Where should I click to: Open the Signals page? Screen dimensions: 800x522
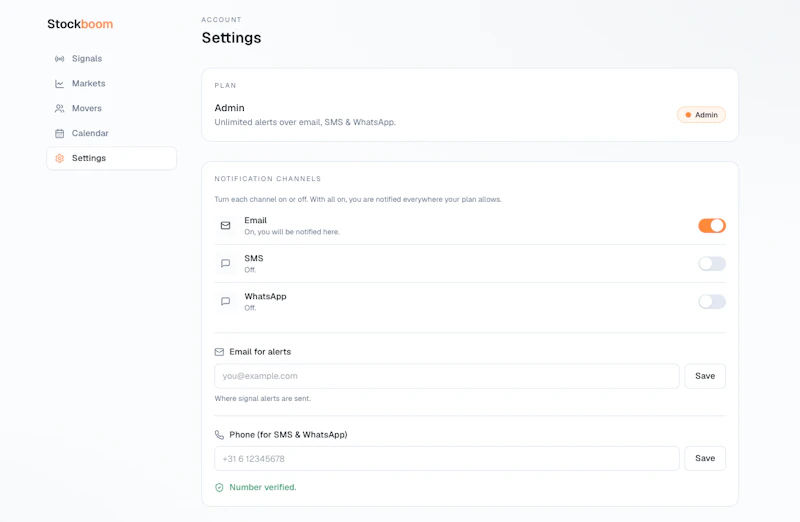[111, 59]
